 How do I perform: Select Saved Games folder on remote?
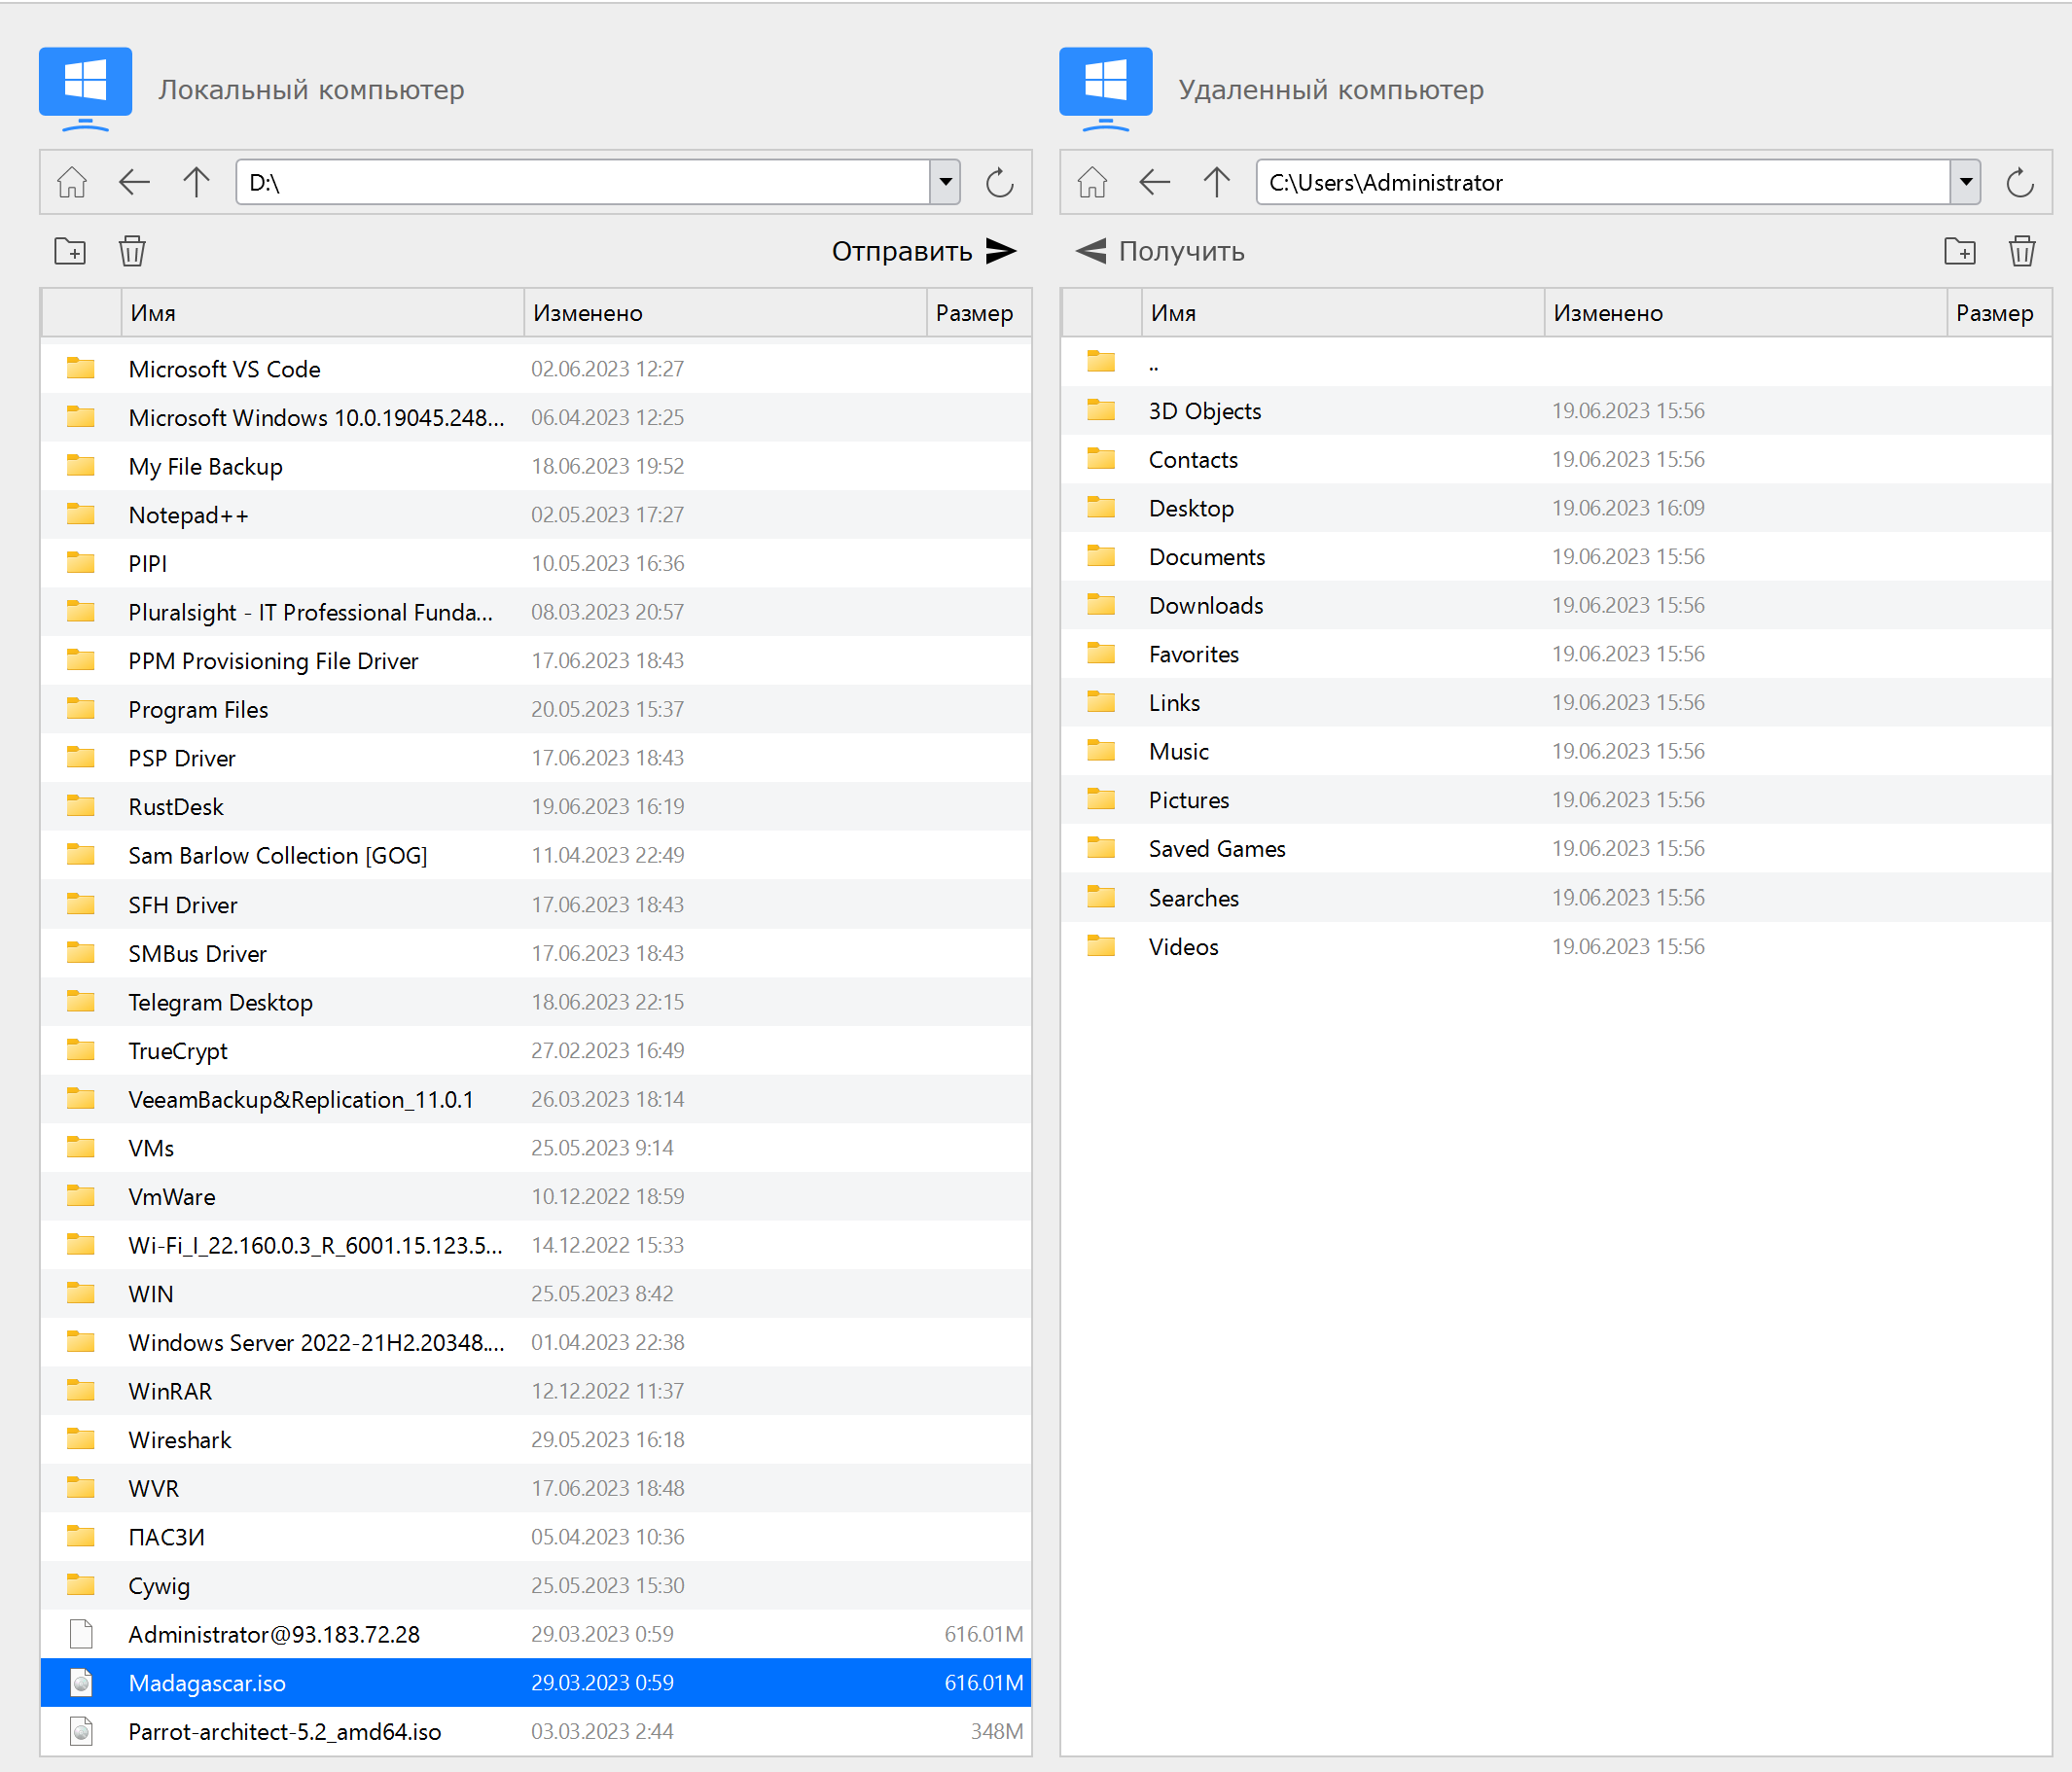coord(1556,848)
